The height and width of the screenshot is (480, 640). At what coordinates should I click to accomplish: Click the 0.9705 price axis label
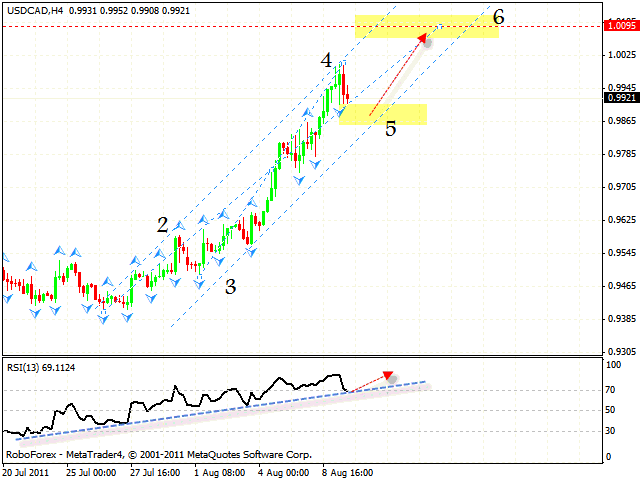click(x=622, y=187)
